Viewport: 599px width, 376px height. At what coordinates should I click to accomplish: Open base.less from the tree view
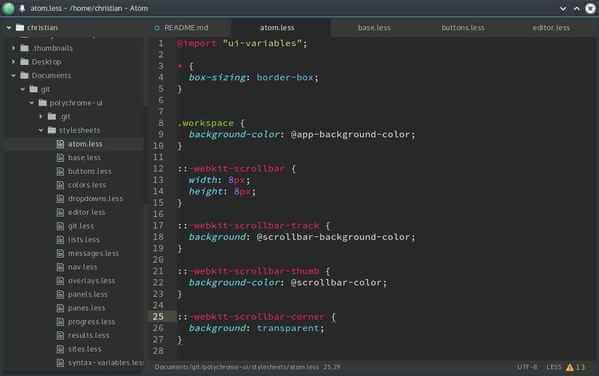click(x=84, y=157)
